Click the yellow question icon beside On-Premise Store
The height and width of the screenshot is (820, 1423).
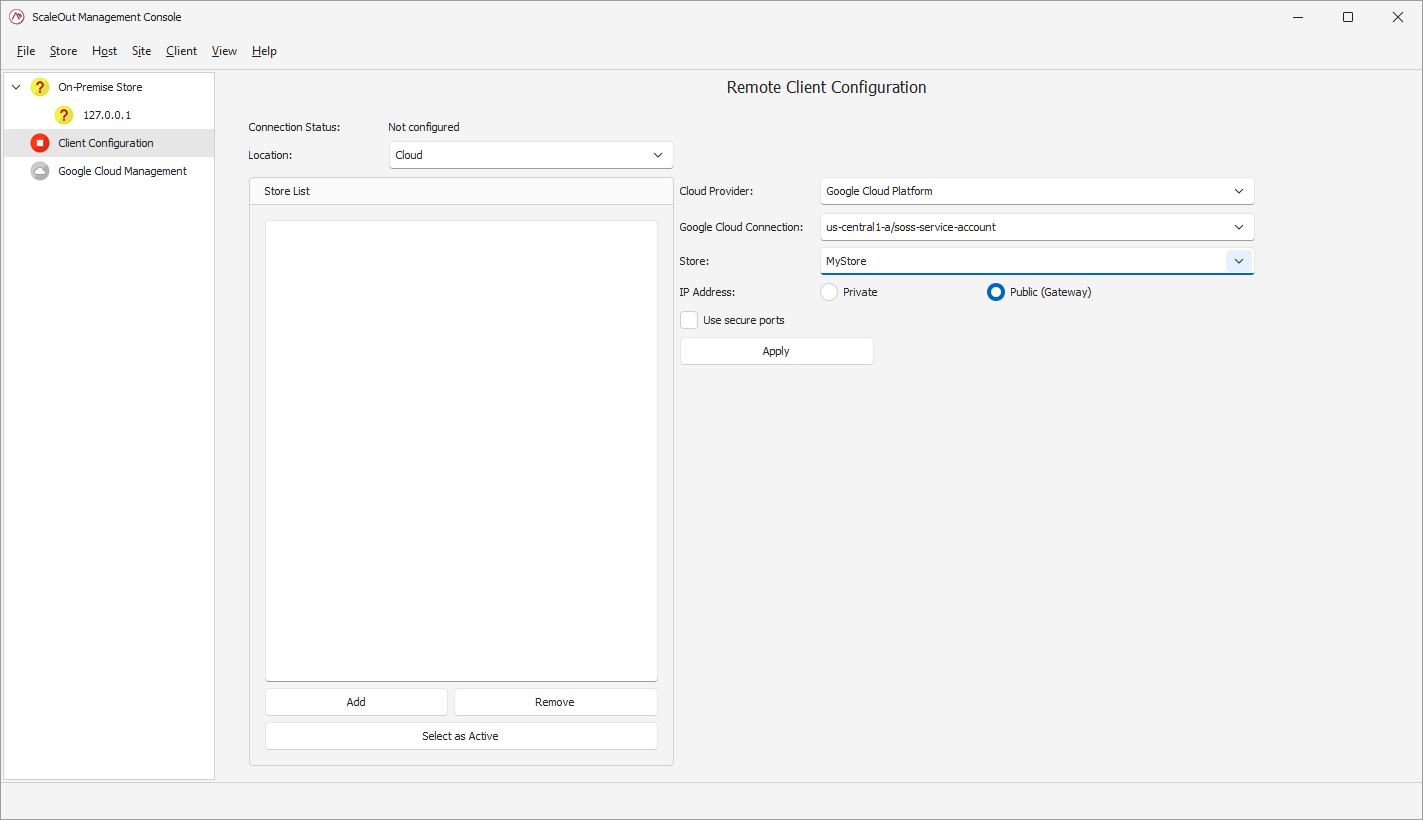pos(40,87)
